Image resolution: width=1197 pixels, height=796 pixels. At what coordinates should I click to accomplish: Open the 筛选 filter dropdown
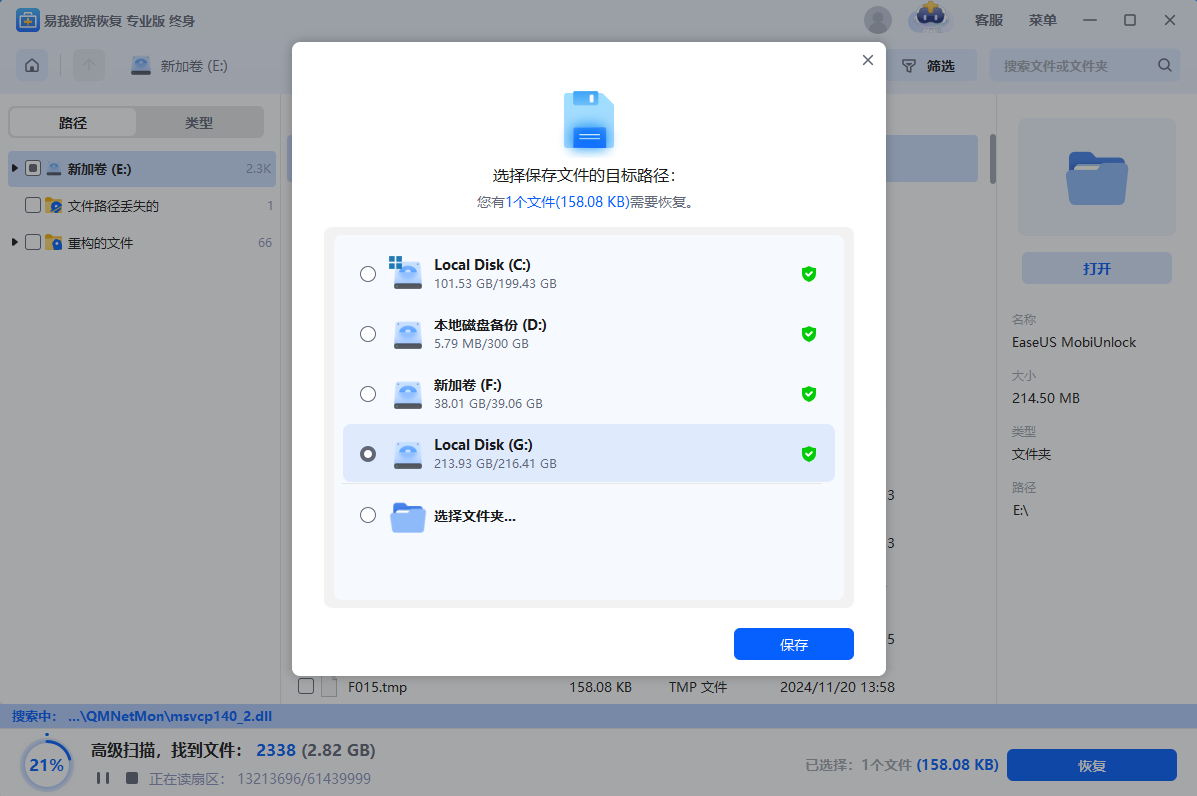click(929, 66)
